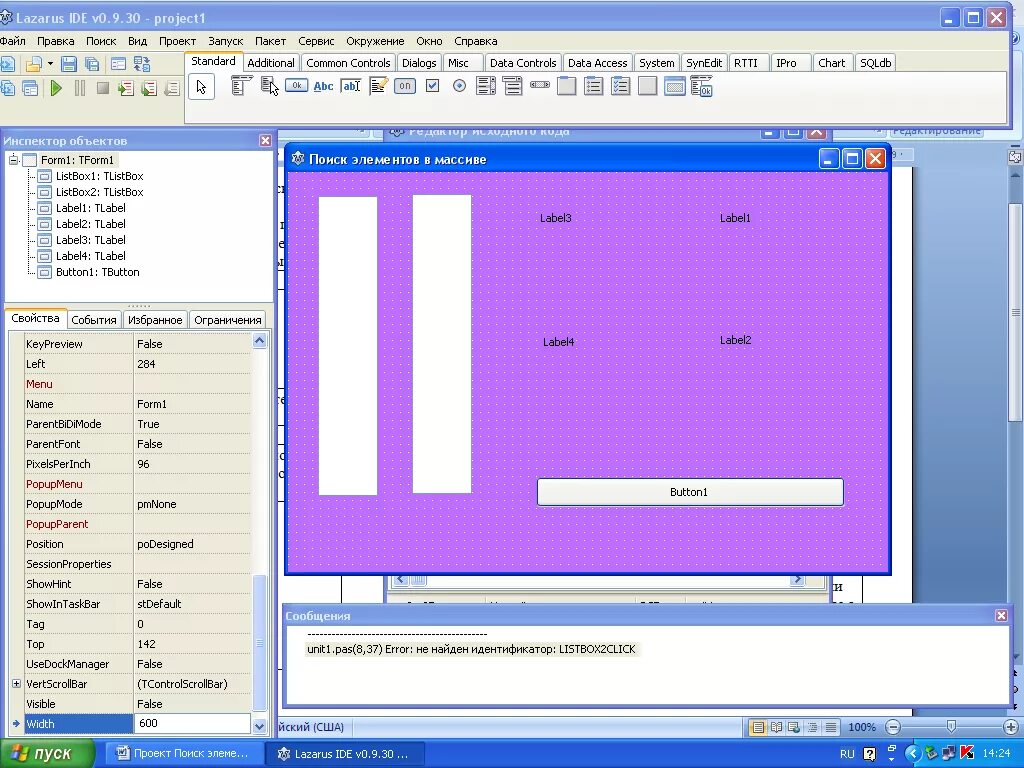The width and height of the screenshot is (1024, 768).
Task: Switch to the Dialogs palette tab
Action: point(419,63)
